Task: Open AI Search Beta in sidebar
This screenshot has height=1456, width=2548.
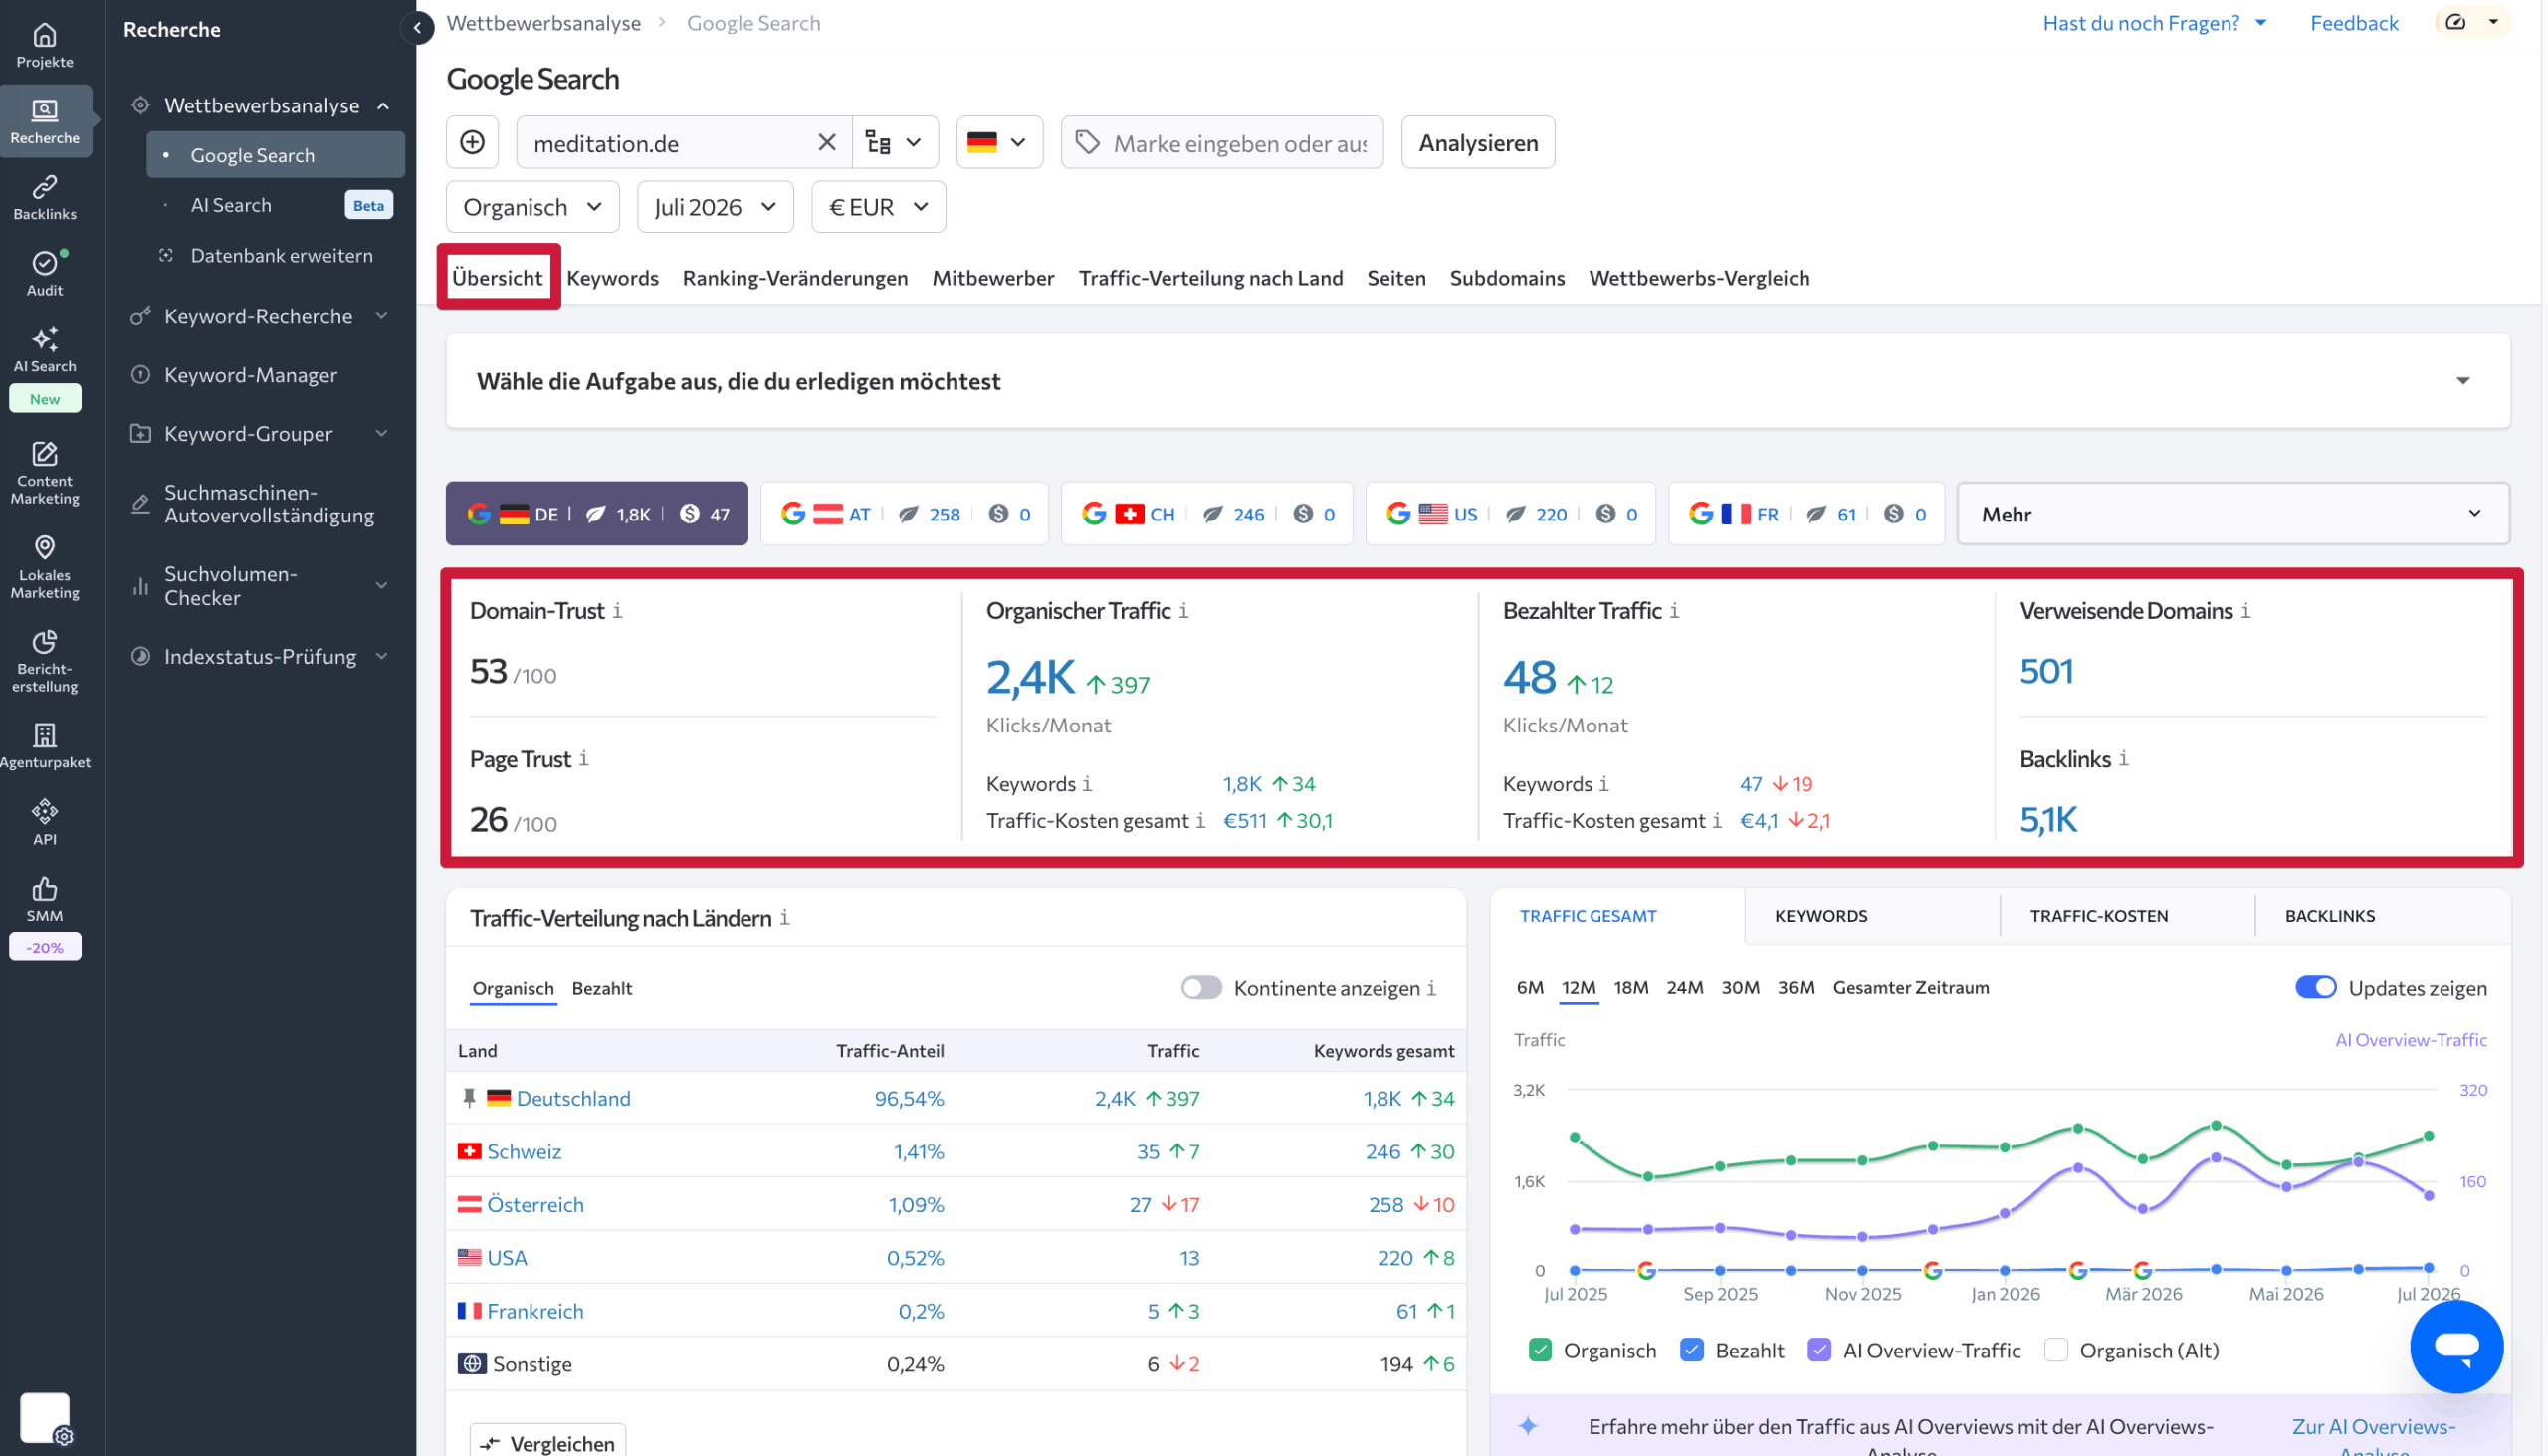Action: pyautogui.click(x=276, y=205)
